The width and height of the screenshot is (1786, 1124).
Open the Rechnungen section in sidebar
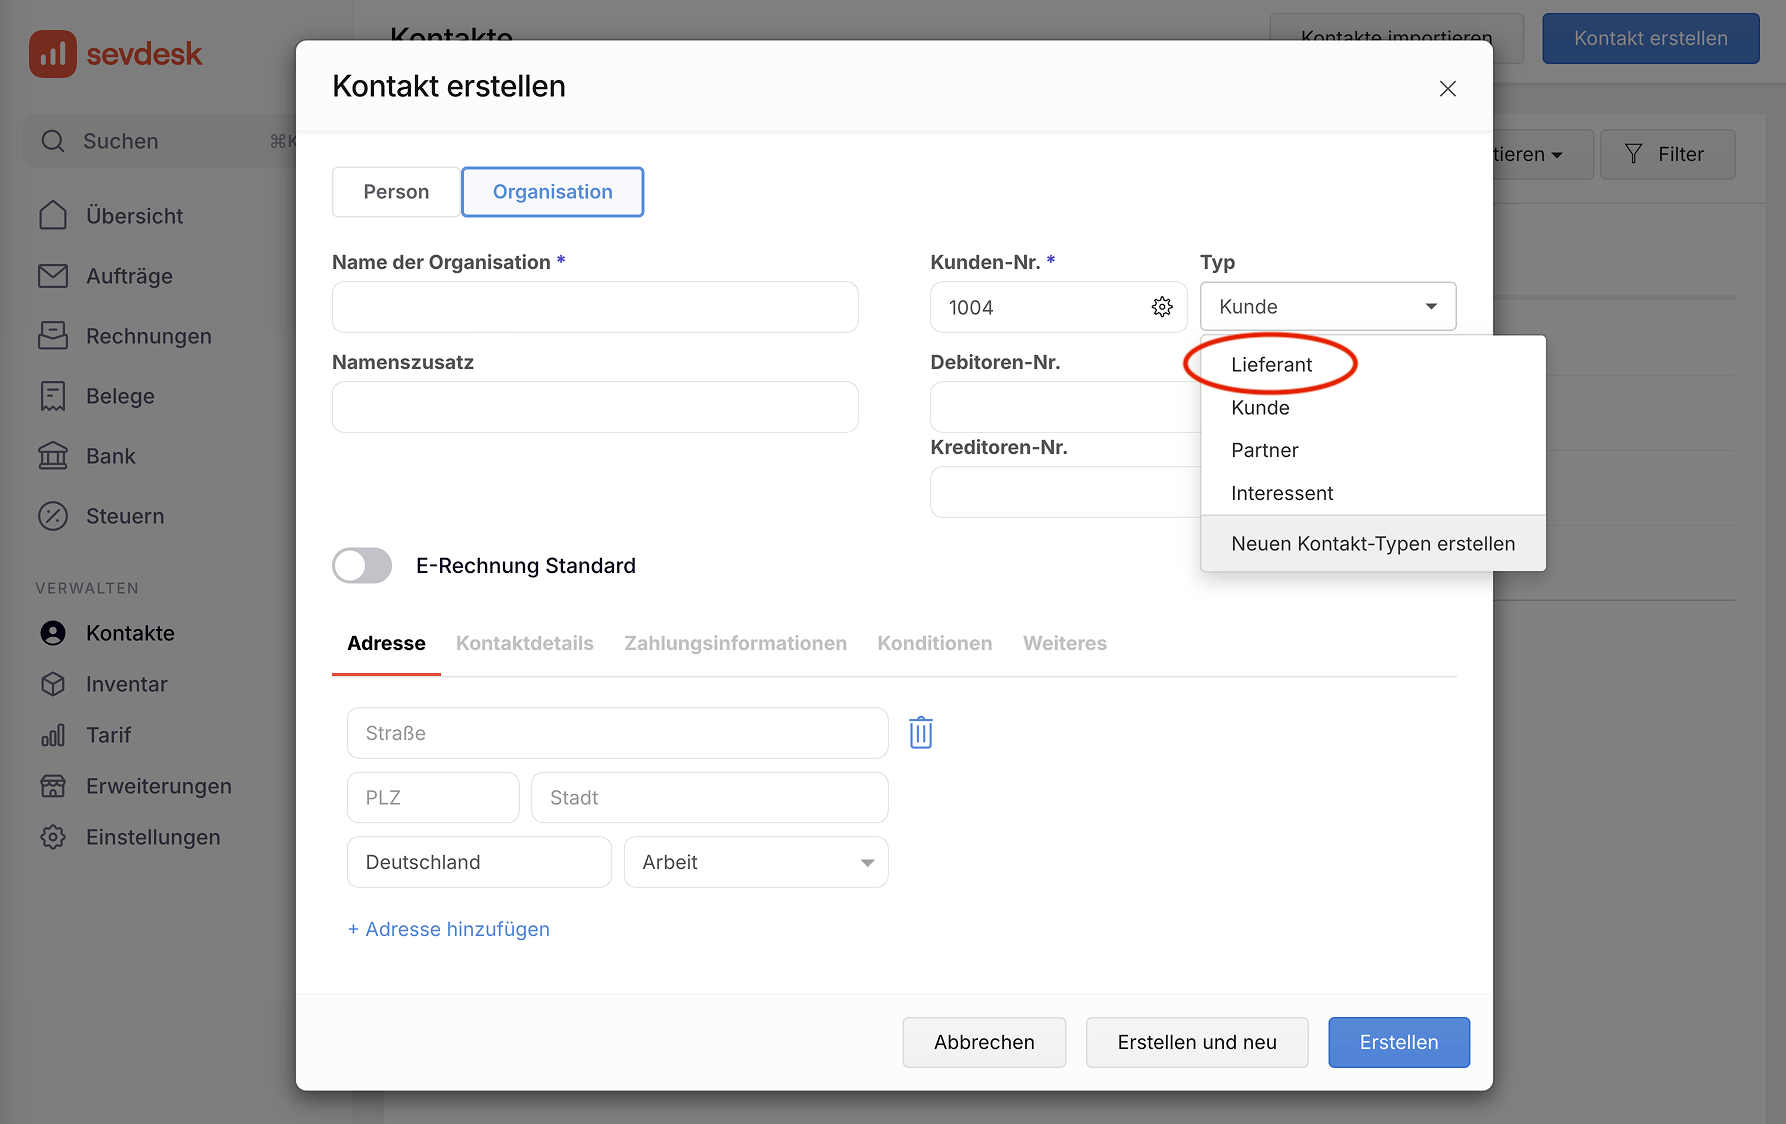[147, 336]
